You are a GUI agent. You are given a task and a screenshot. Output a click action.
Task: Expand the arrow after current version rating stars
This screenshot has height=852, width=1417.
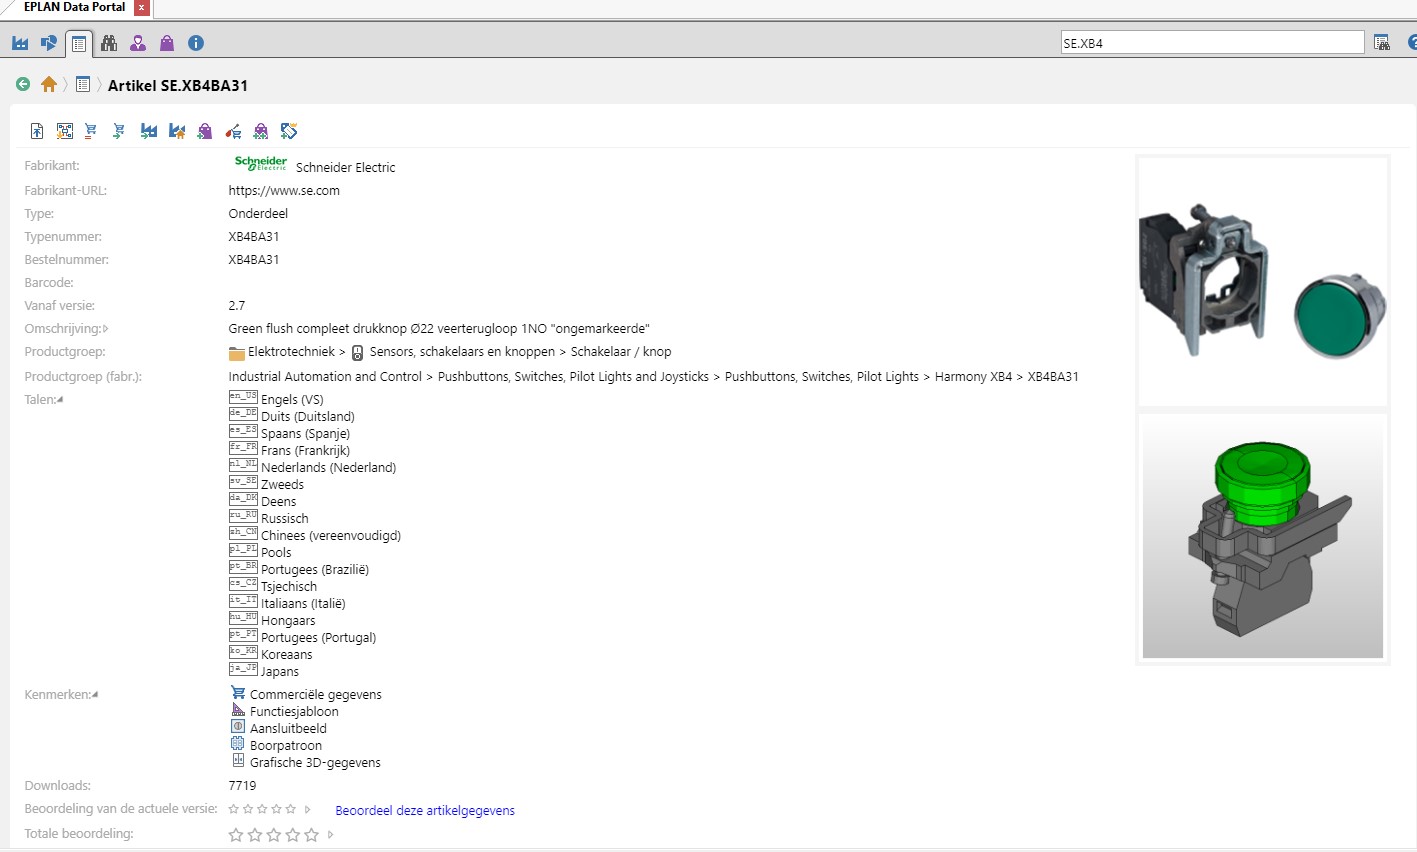pyautogui.click(x=307, y=810)
